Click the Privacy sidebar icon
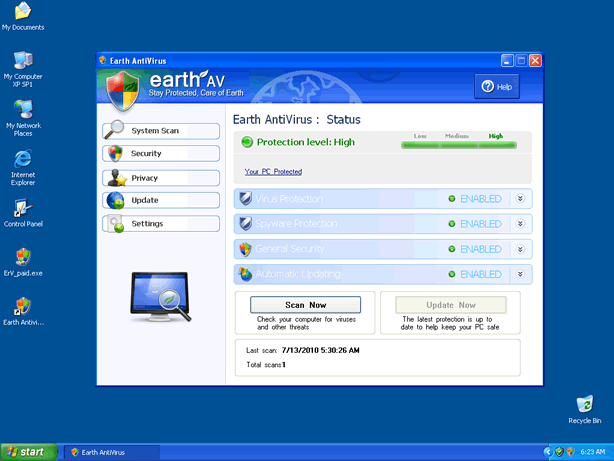Image resolution: width=614 pixels, height=461 pixels. pyautogui.click(x=116, y=178)
